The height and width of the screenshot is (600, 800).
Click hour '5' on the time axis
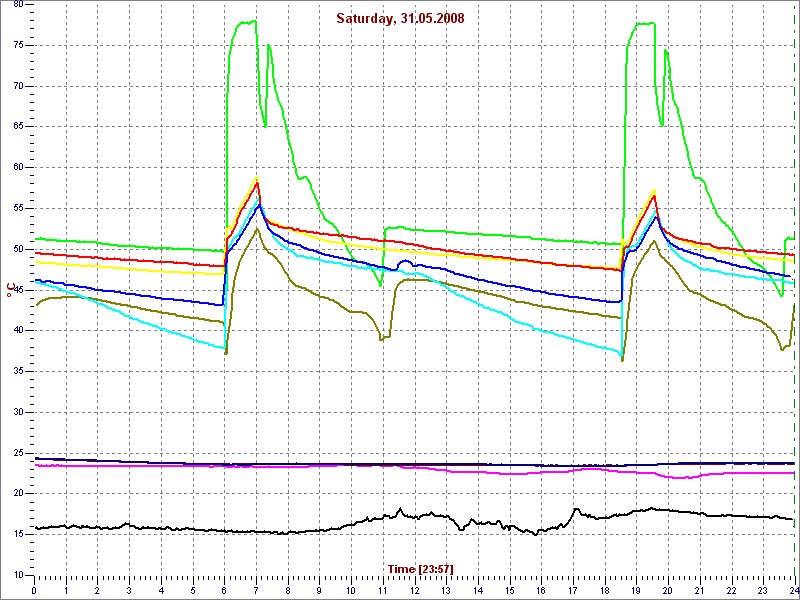coord(193,591)
